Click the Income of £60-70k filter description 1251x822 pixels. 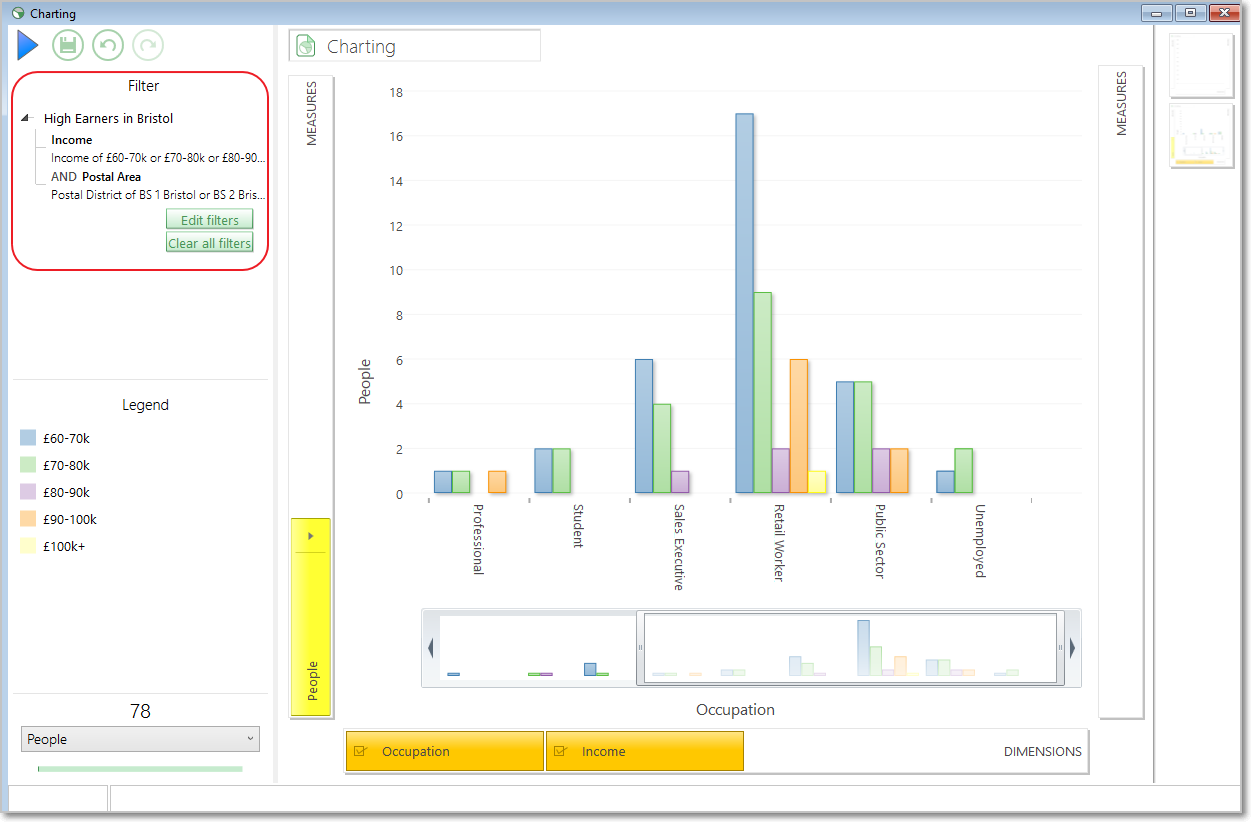tap(158, 158)
